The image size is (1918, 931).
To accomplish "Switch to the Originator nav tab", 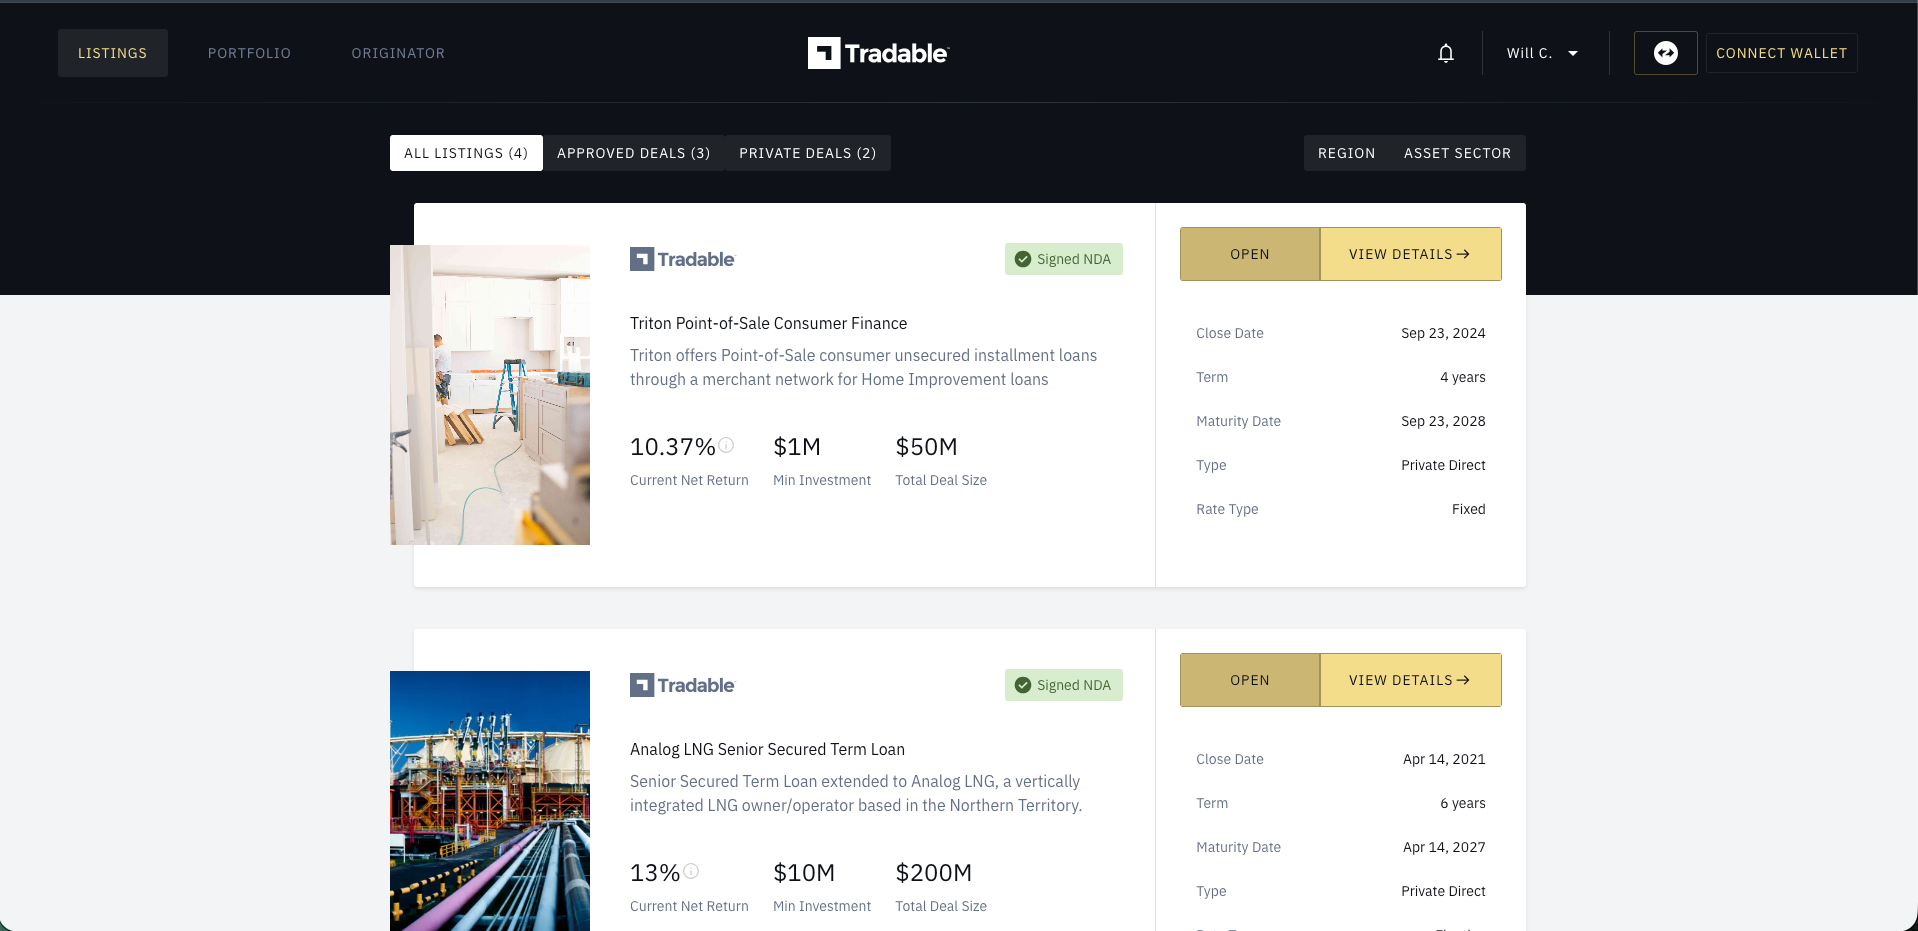I will point(398,53).
